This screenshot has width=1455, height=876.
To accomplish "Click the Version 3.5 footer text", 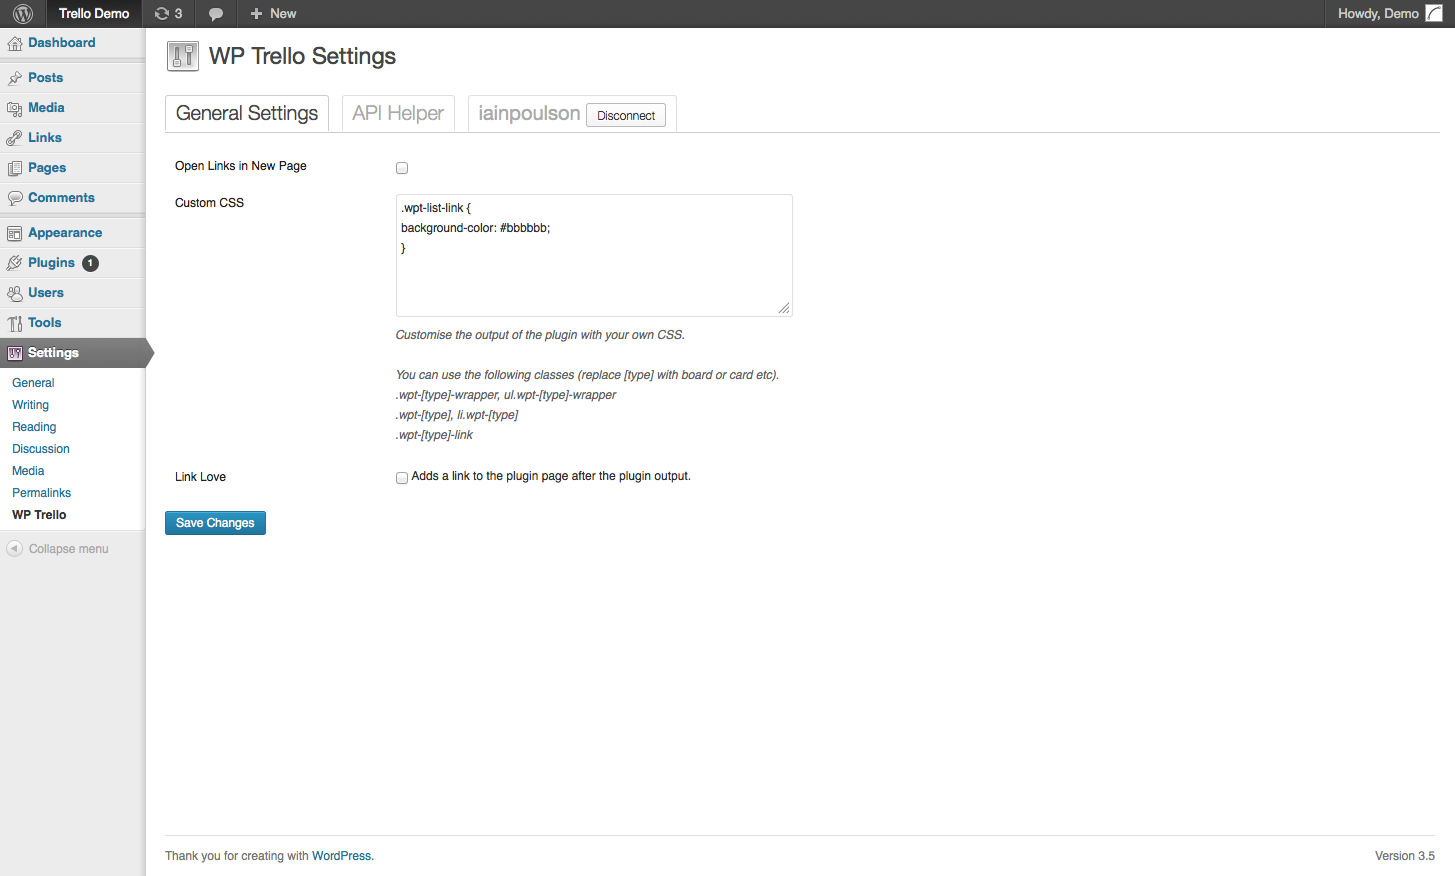I will click(1404, 856).
